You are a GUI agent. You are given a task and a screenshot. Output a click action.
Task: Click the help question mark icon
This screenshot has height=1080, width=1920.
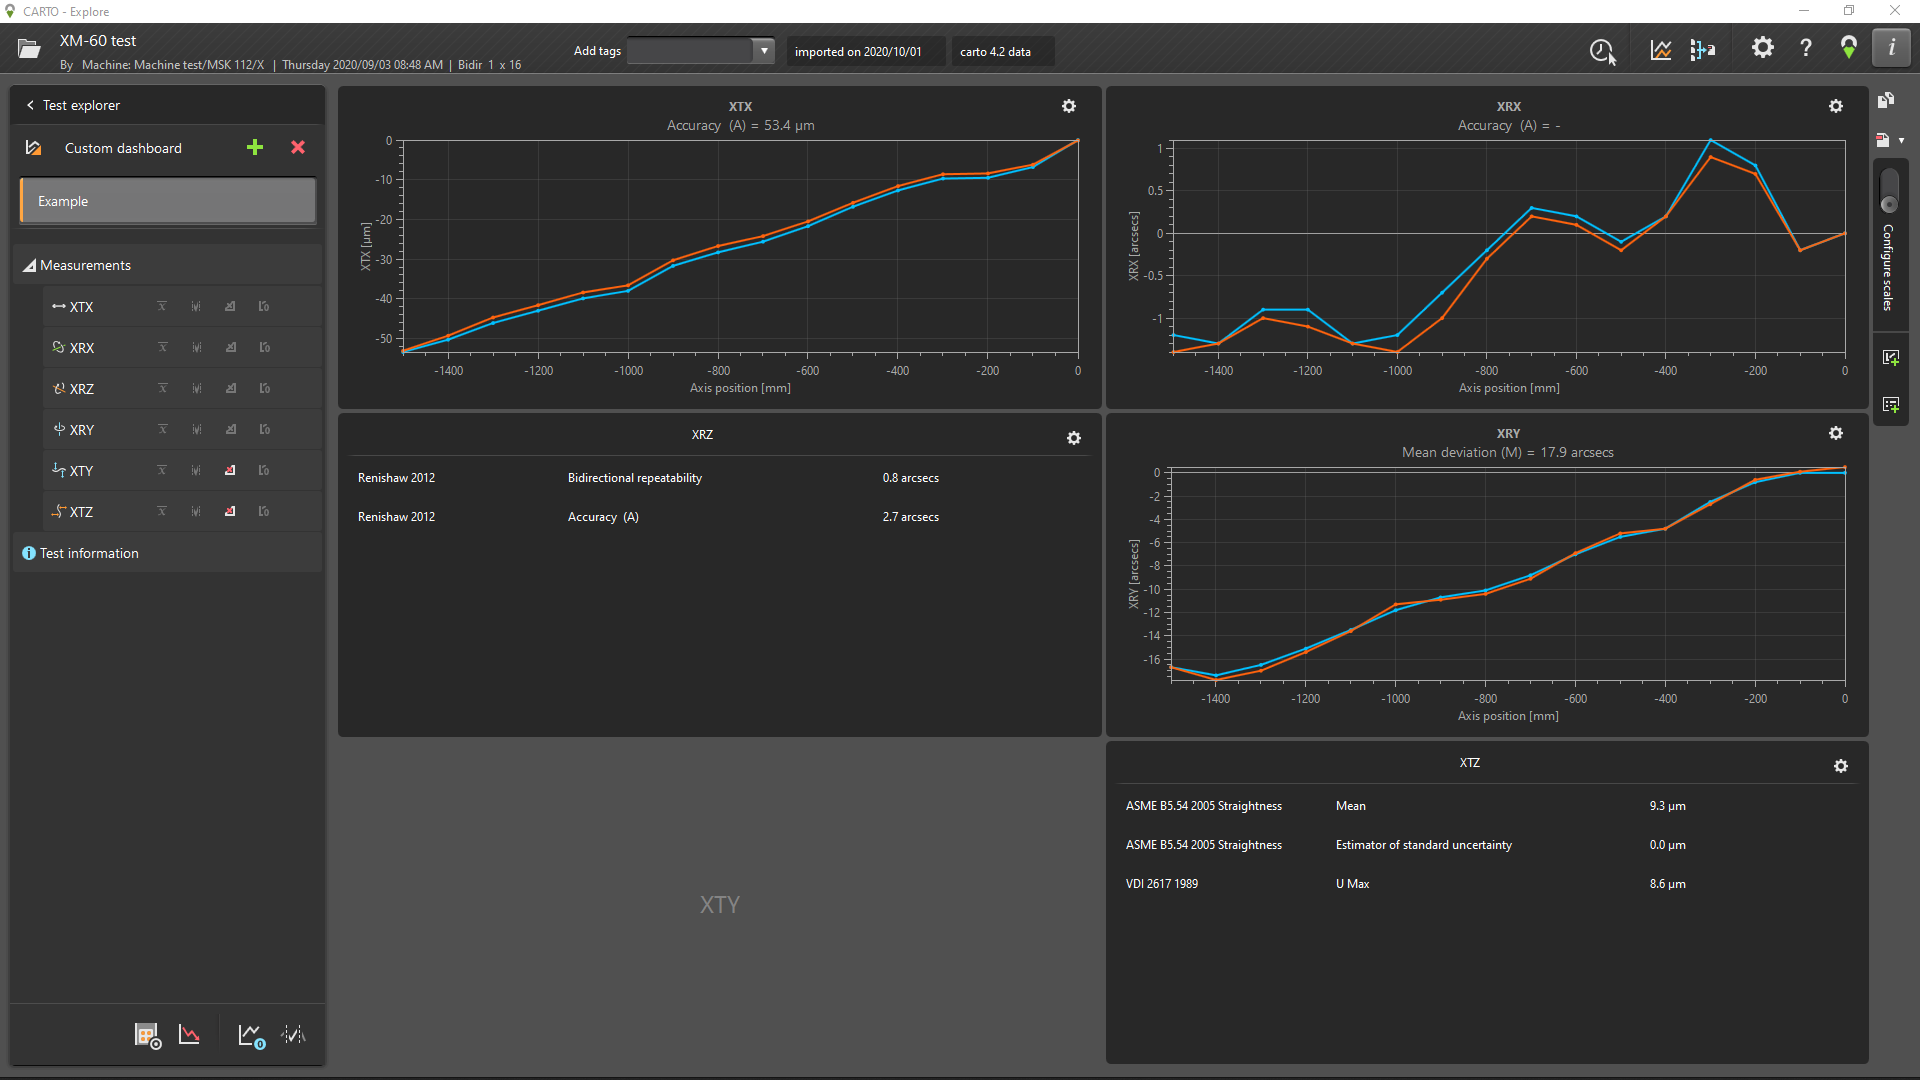click(1806, 48)
